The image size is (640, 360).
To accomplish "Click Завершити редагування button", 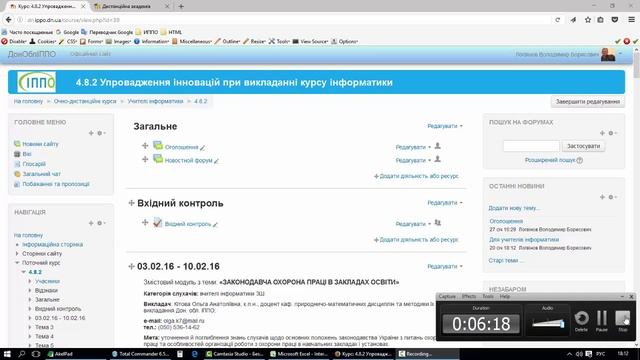I will point(588,102).
